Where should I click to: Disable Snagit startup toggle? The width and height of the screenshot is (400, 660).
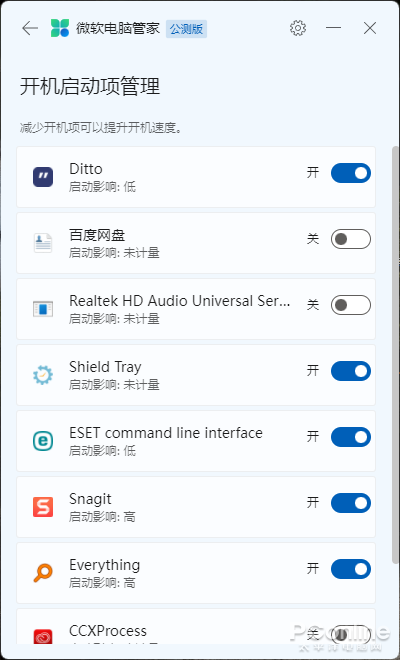coord(351,503)
